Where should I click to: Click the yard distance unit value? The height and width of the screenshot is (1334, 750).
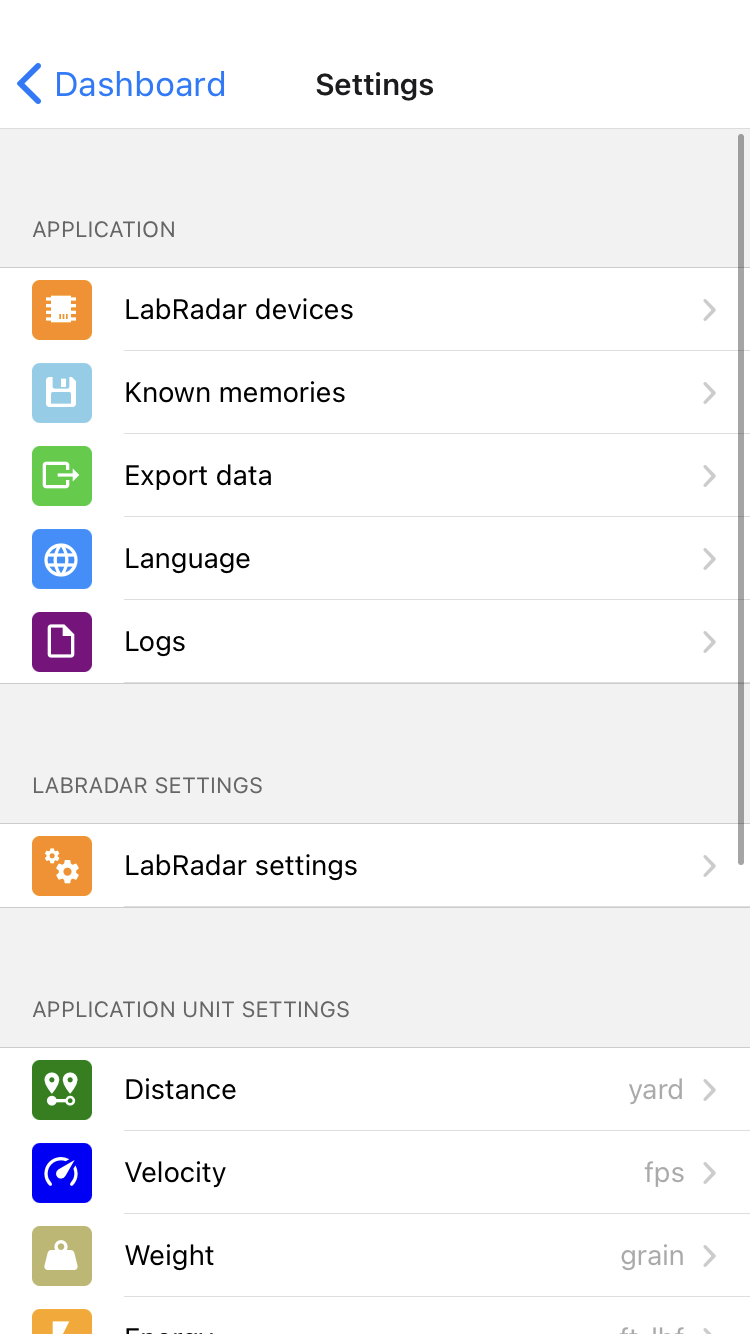[656, 1090]
